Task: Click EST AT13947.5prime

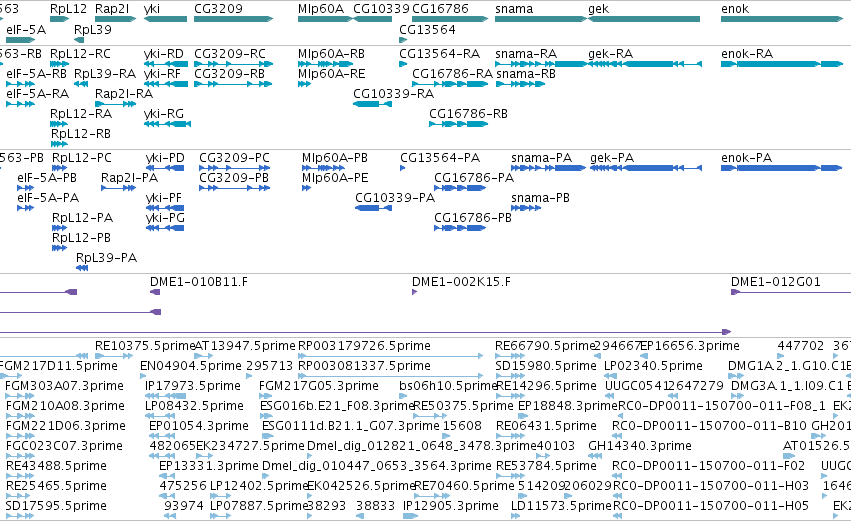Action: (204, 357)
